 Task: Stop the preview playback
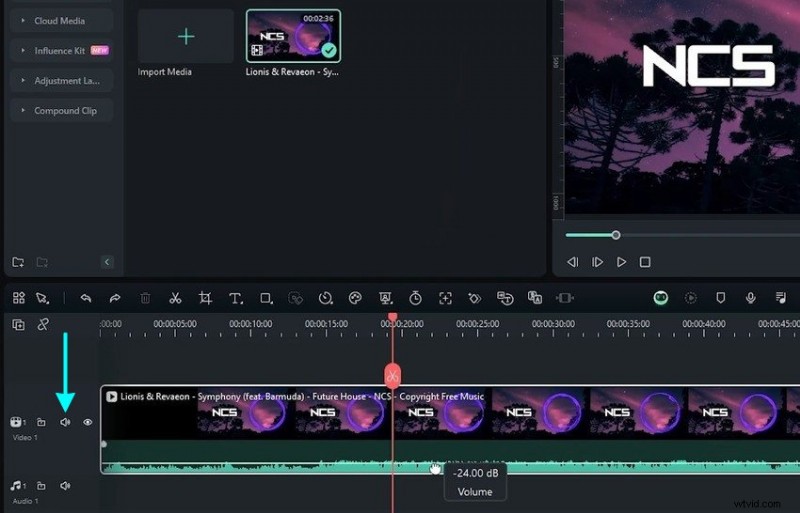point(645,262)
